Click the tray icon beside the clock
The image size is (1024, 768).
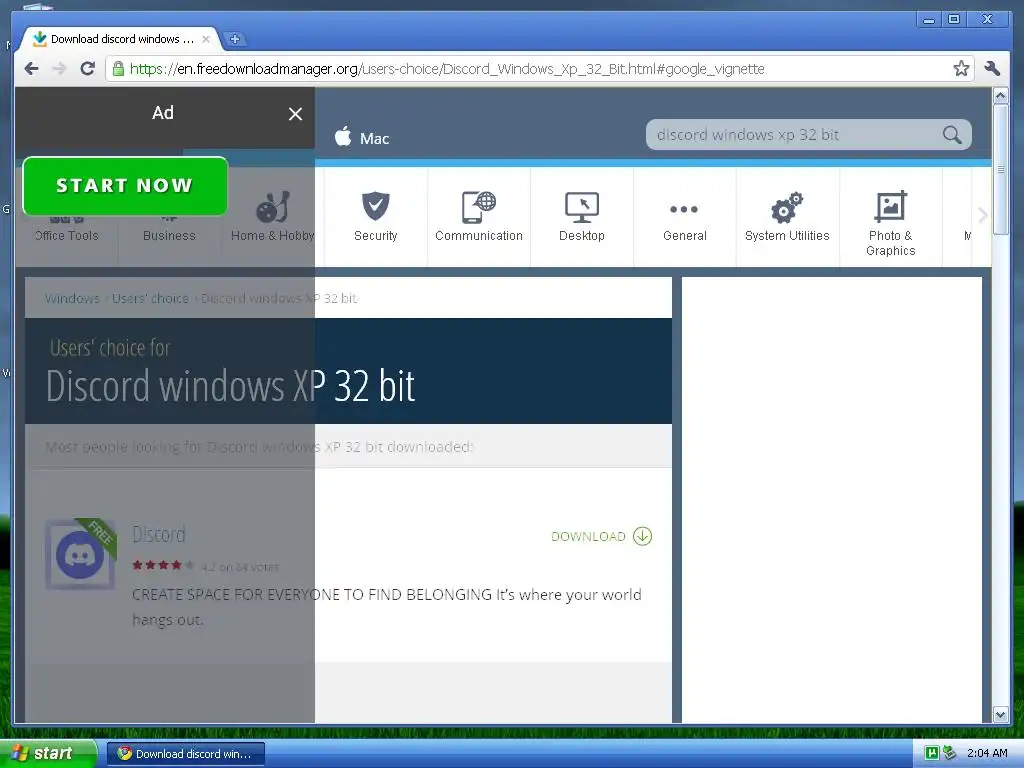tap(949, 753)
